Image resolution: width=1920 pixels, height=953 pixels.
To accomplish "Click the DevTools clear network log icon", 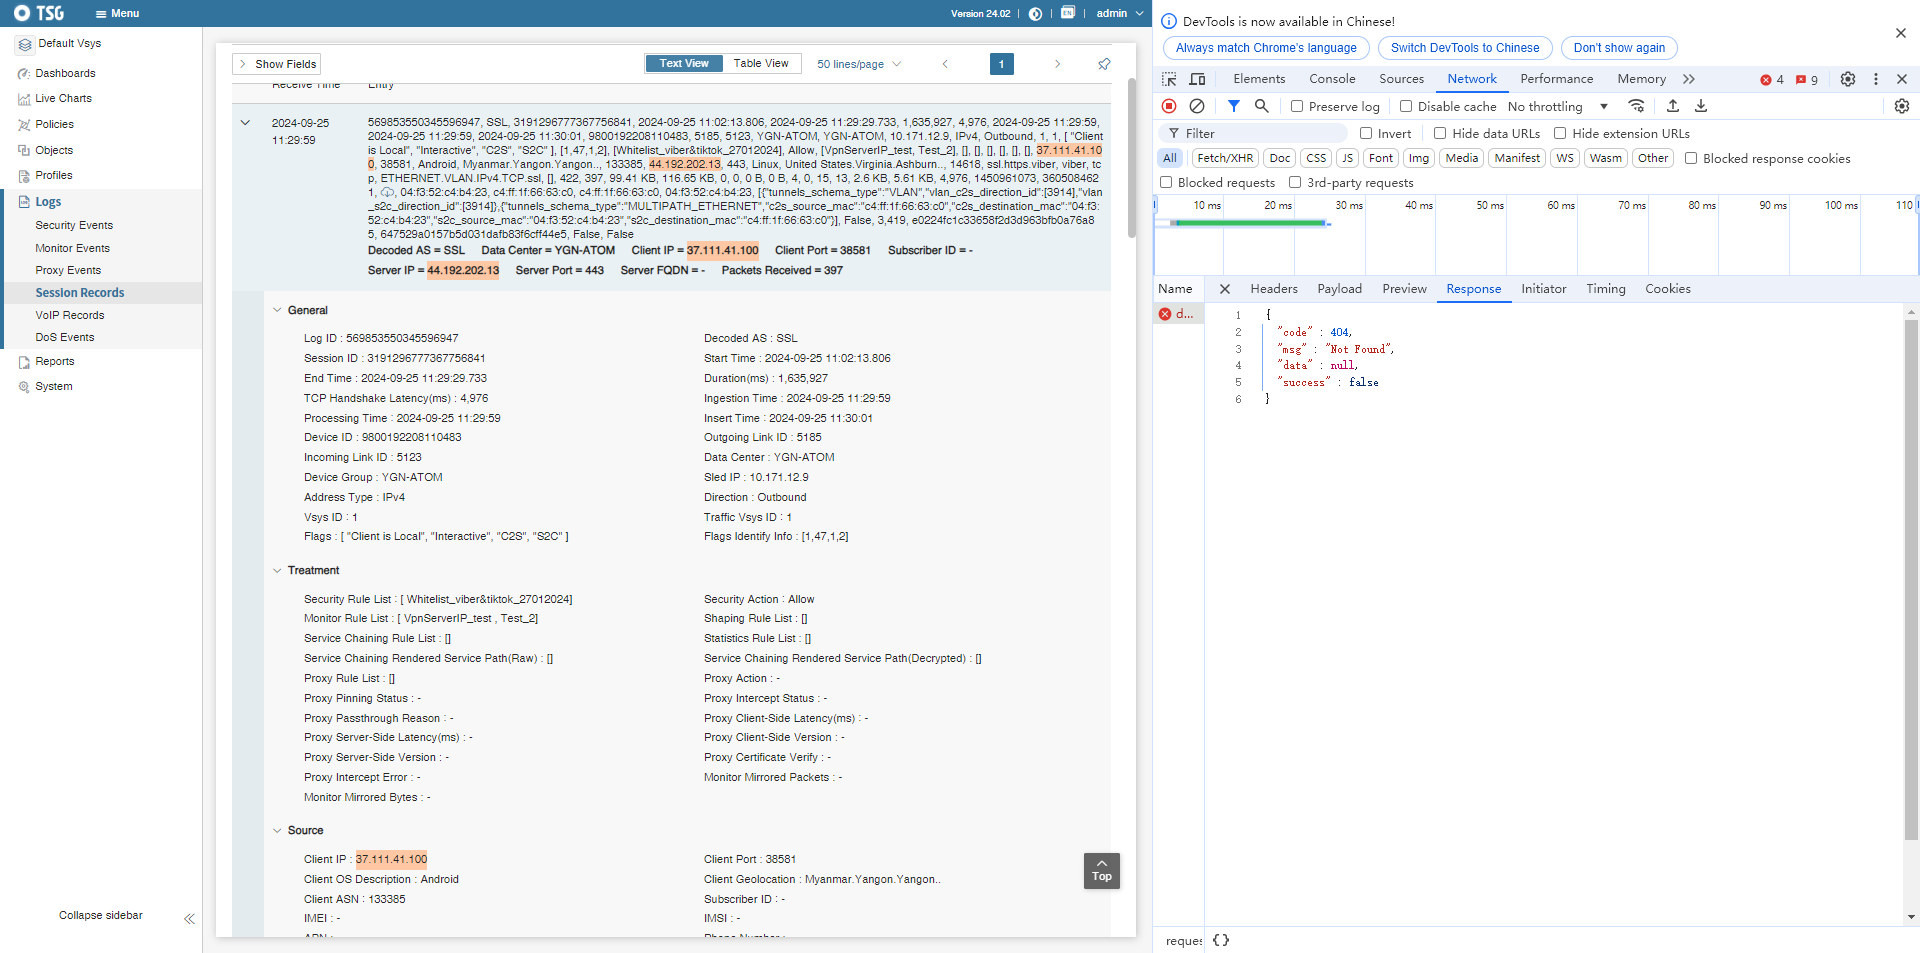I will (x=1197, y=106).
